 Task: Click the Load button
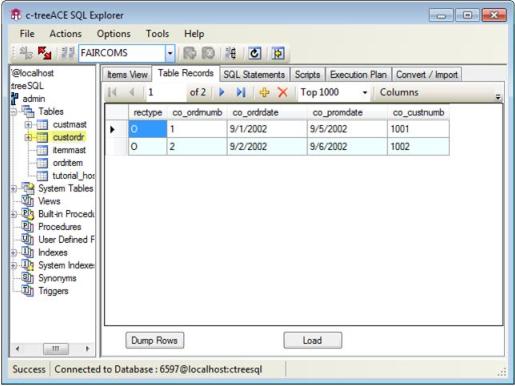pyautogui.click(x=312, y=340)
